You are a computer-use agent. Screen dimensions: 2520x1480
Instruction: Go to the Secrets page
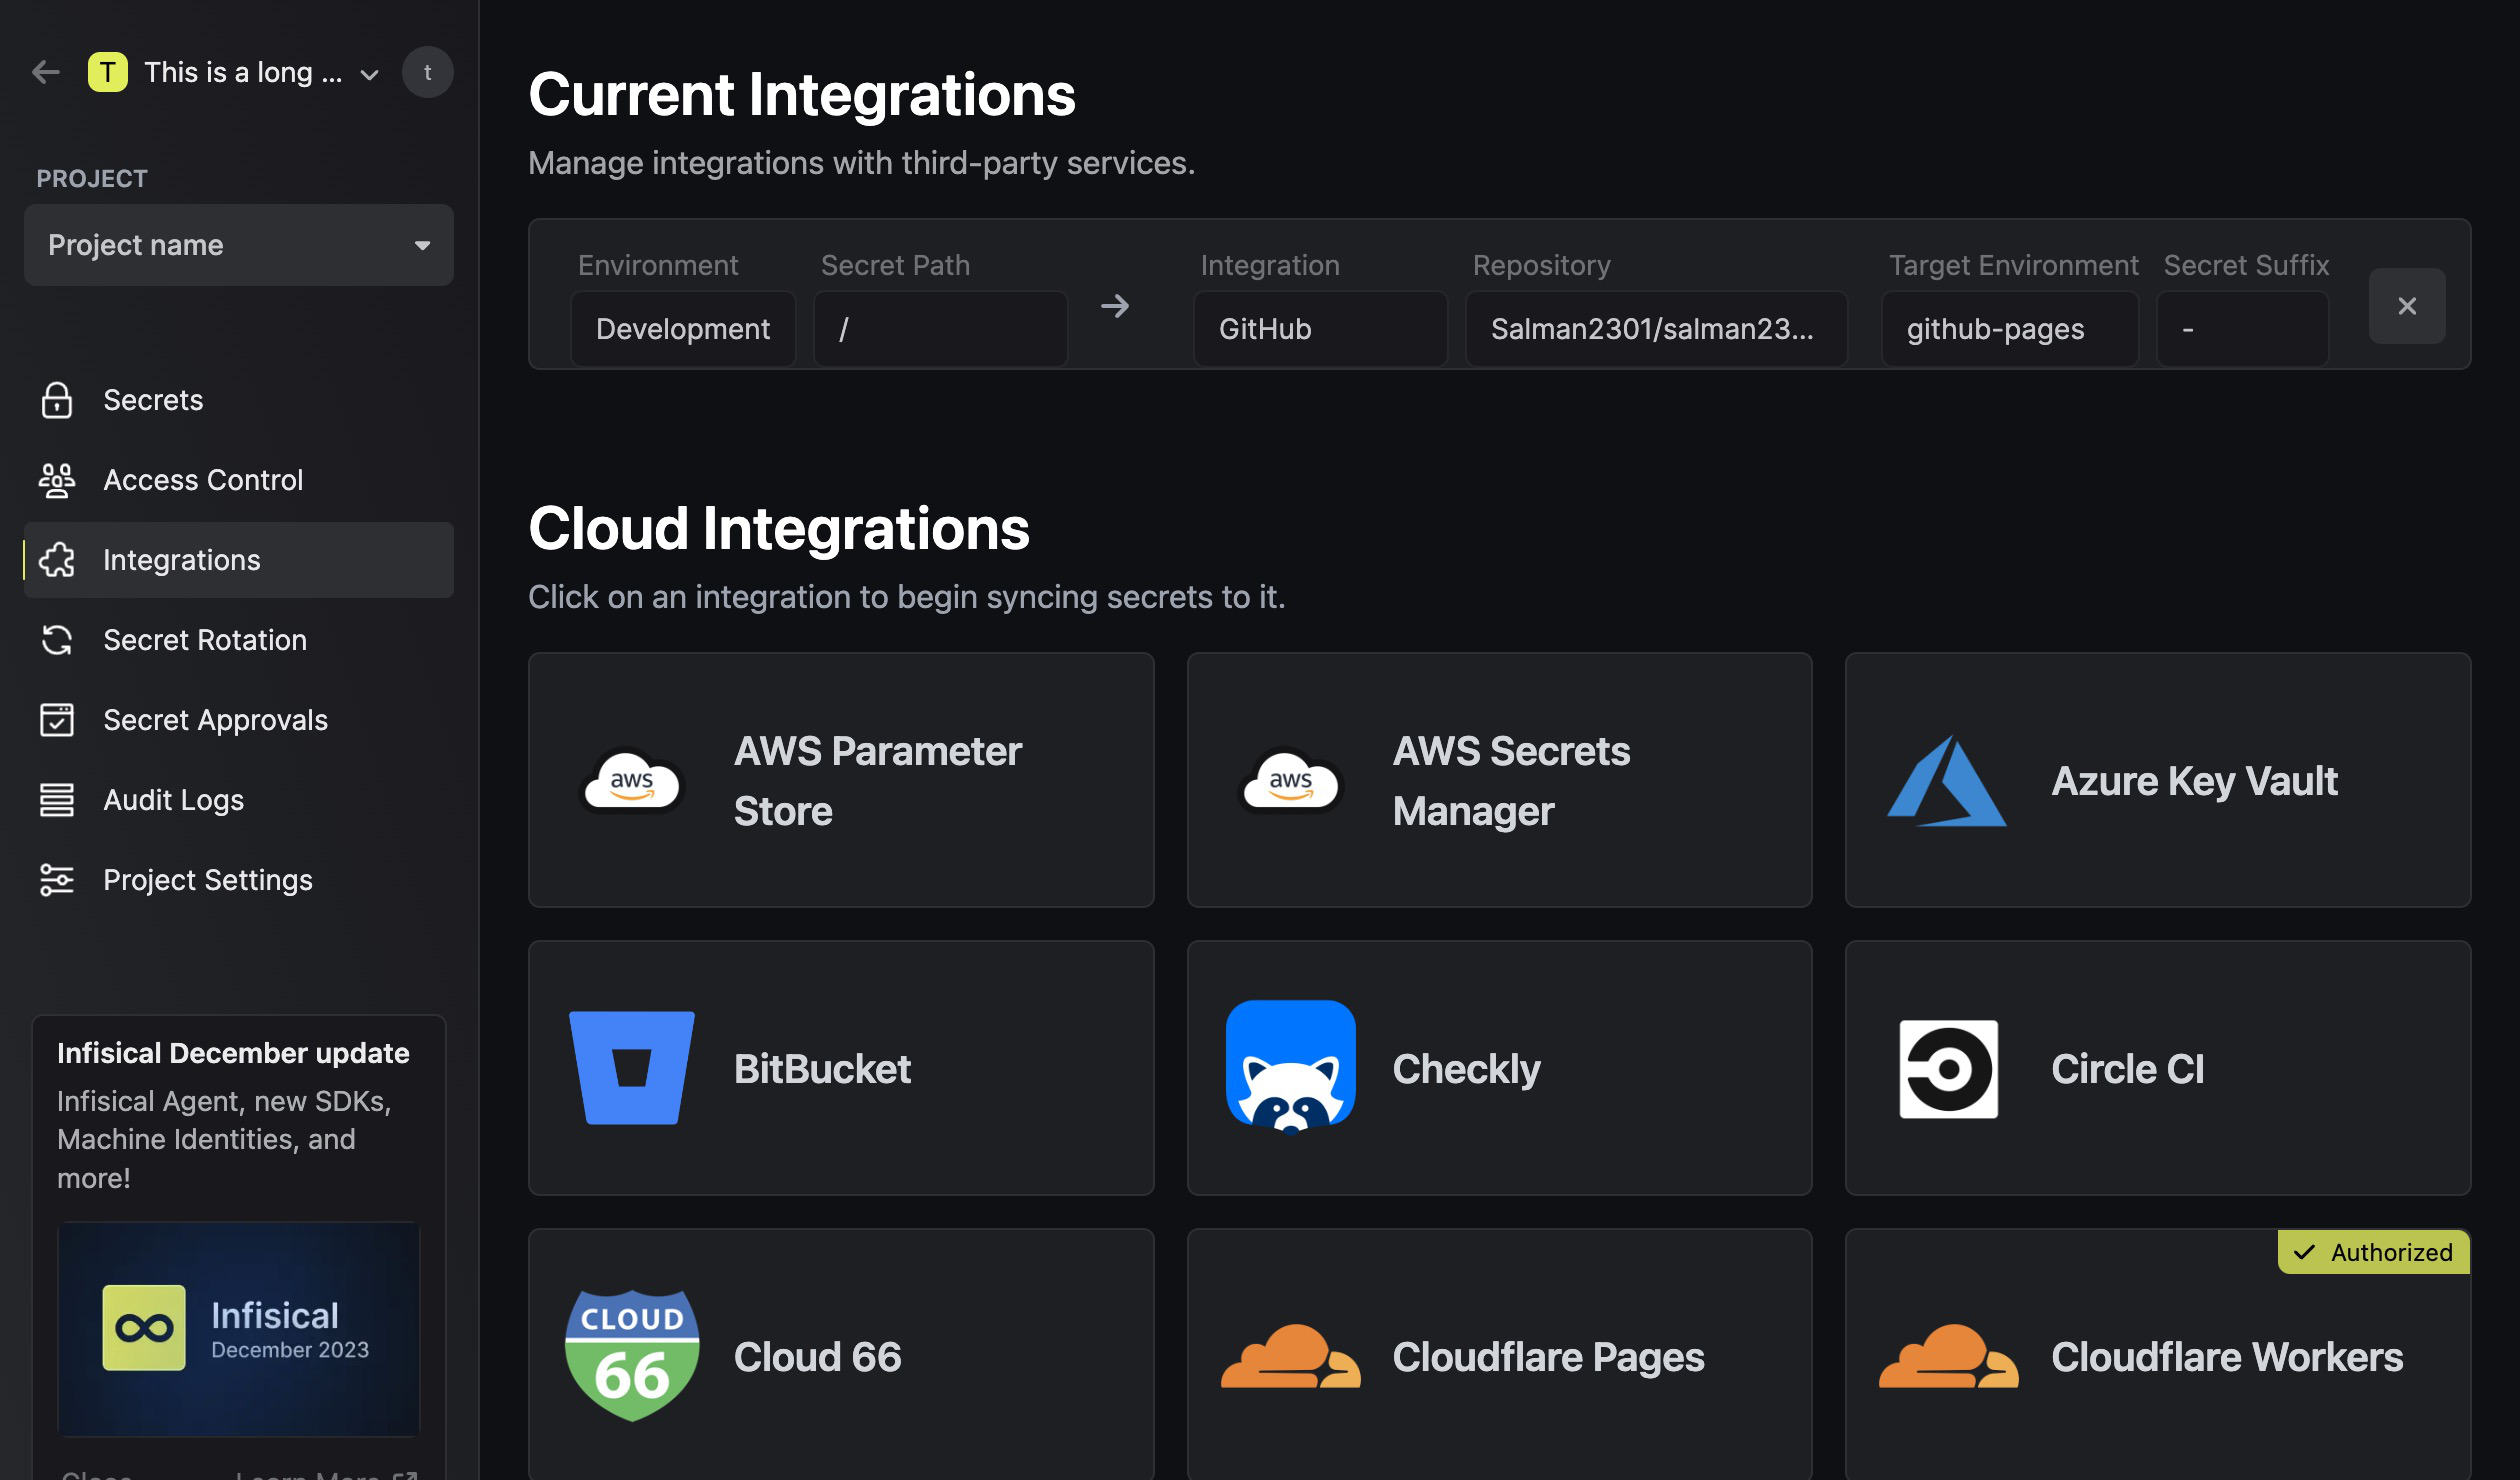(x=239, y=400)
